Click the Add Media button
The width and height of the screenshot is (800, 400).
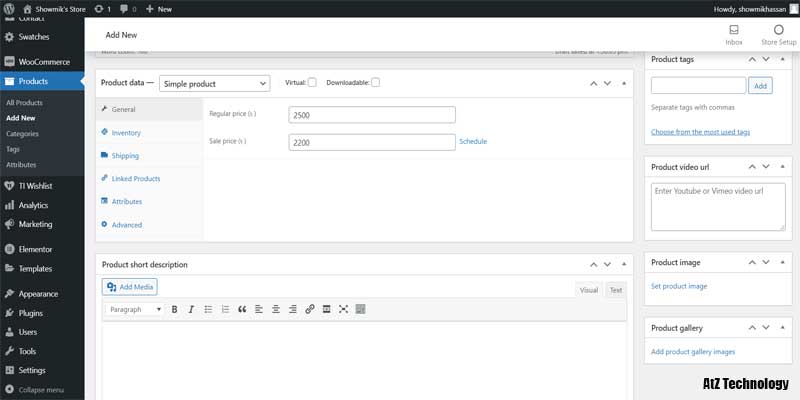[130, 287]
